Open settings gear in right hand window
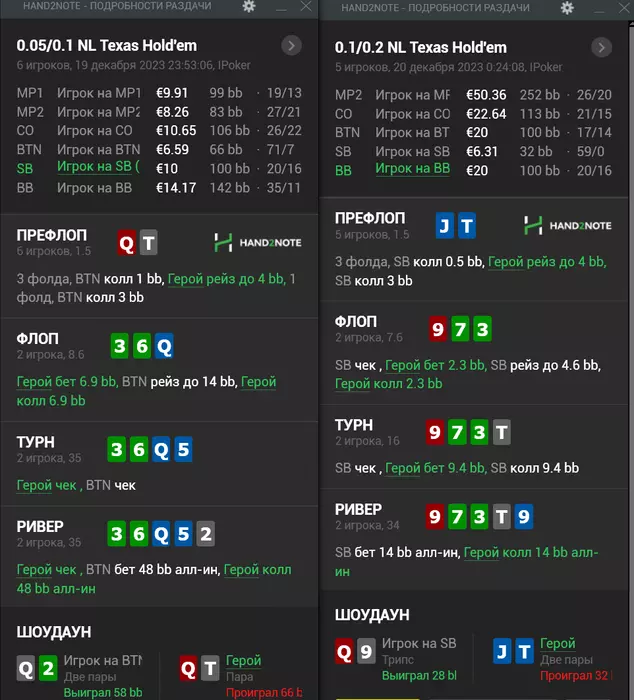The image size is (634, 700). (567, 6)
